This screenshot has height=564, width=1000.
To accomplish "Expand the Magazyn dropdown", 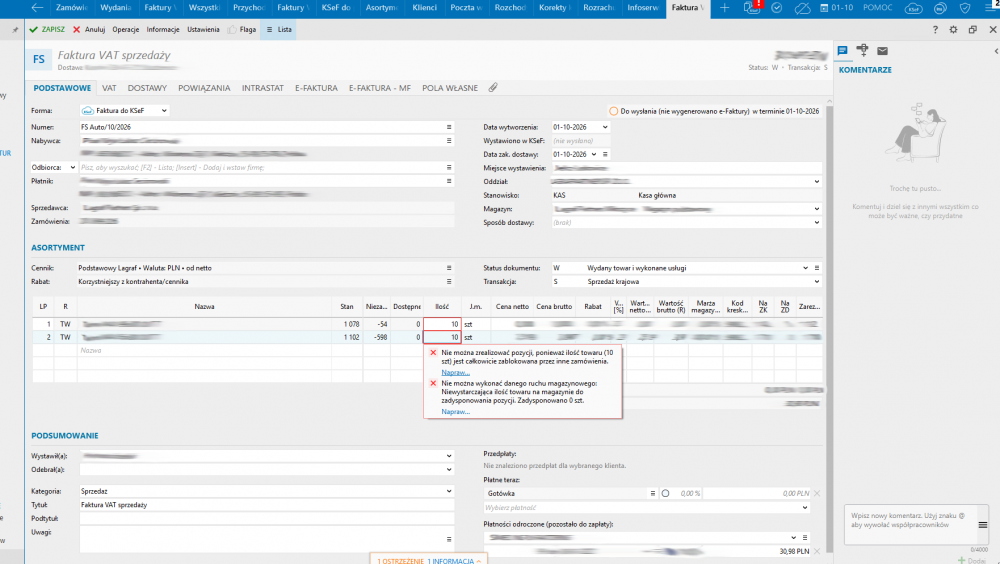I will click(816, 209).
